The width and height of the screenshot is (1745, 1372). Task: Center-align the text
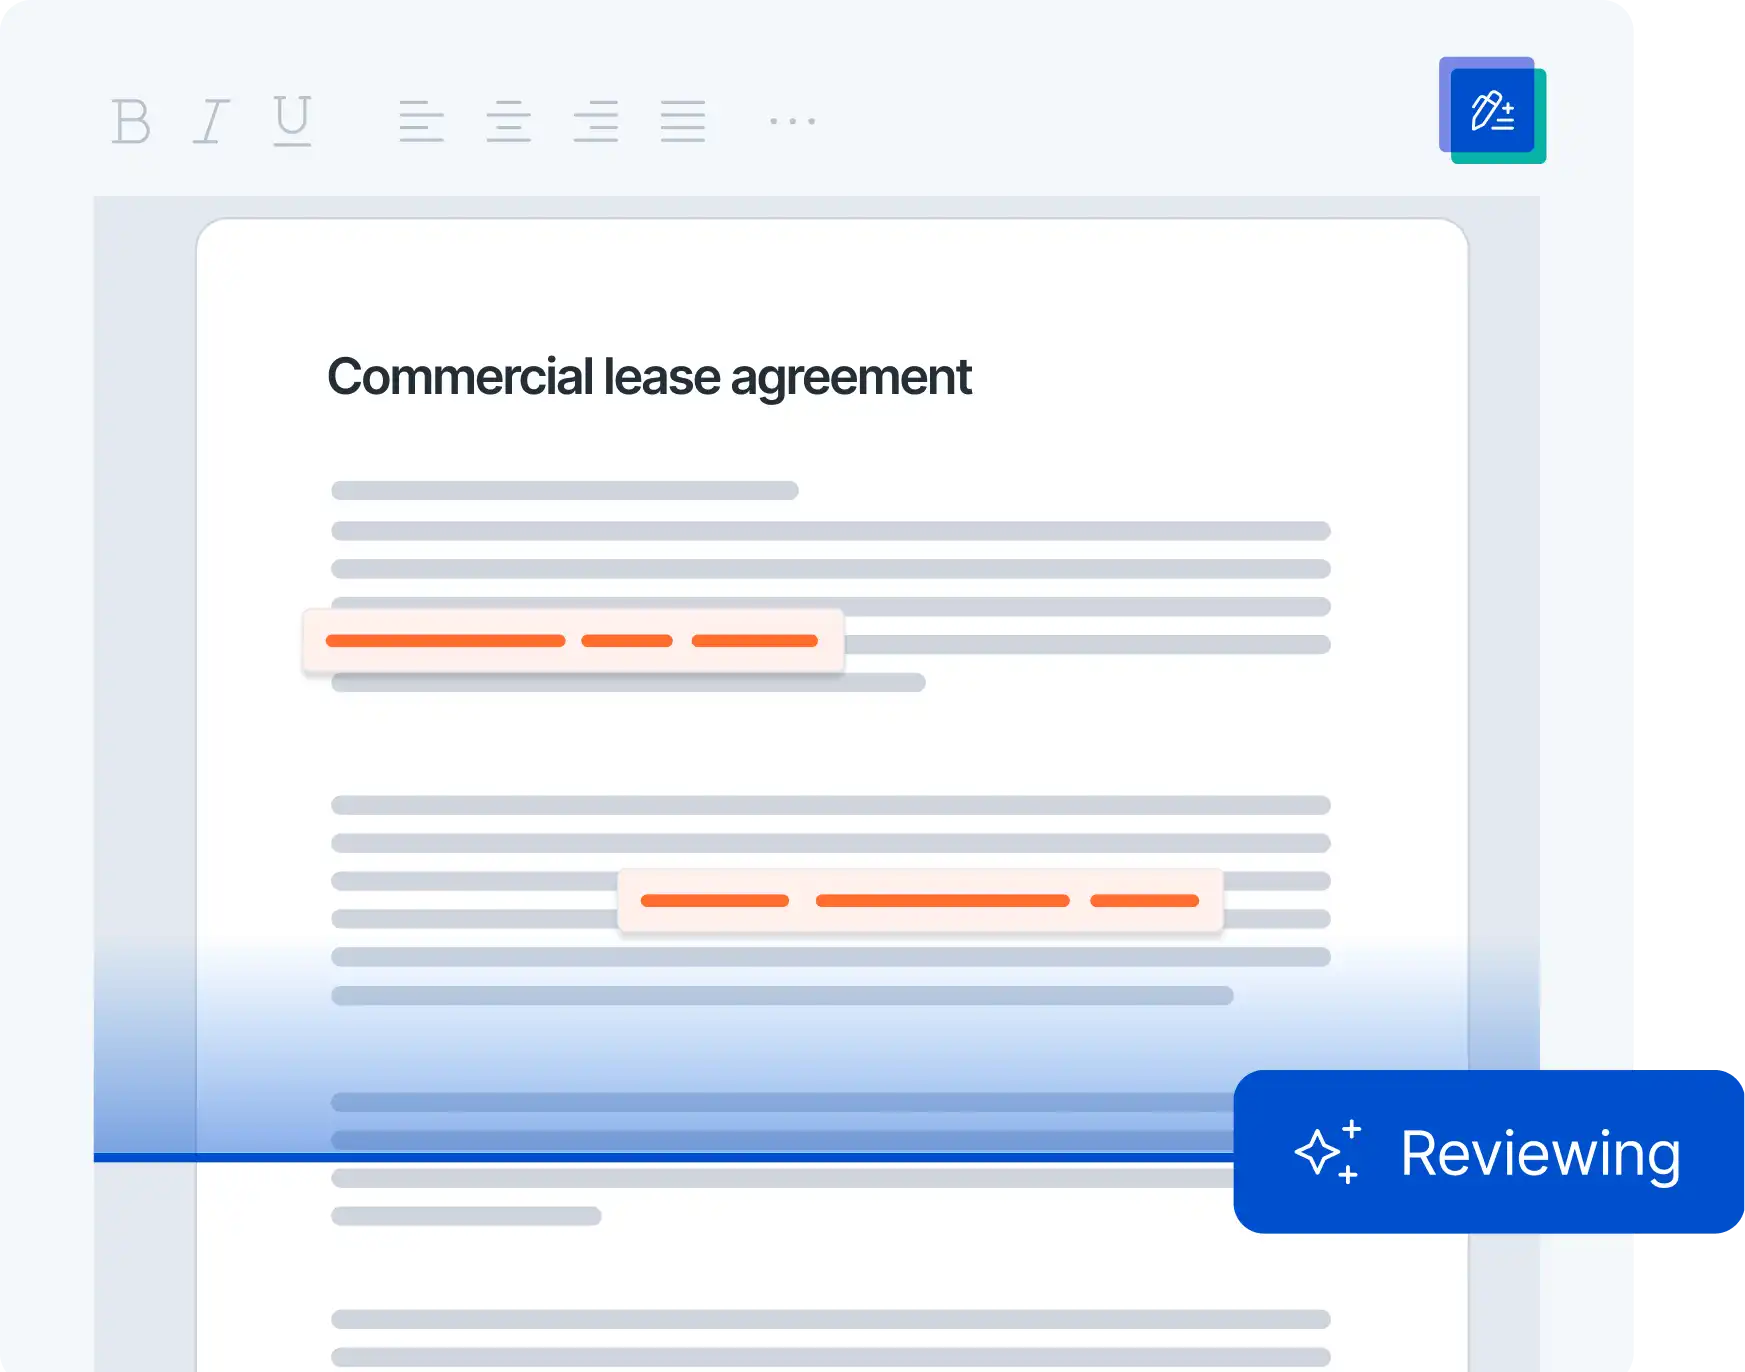pos(508,121)
